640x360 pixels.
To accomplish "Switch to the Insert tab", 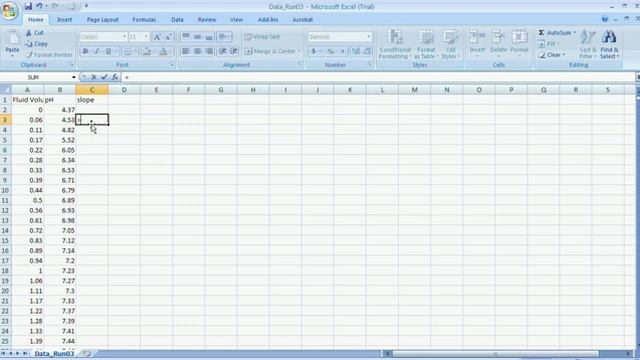I will [64, 20].
